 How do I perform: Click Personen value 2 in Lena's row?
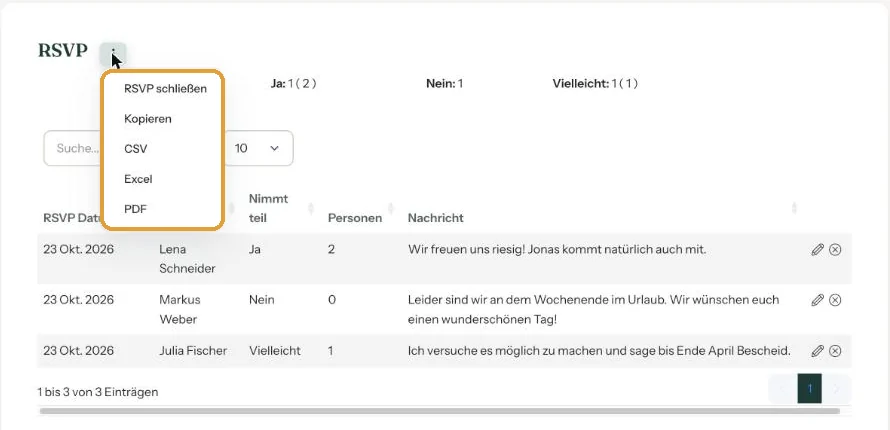click(x=331, y=250)
